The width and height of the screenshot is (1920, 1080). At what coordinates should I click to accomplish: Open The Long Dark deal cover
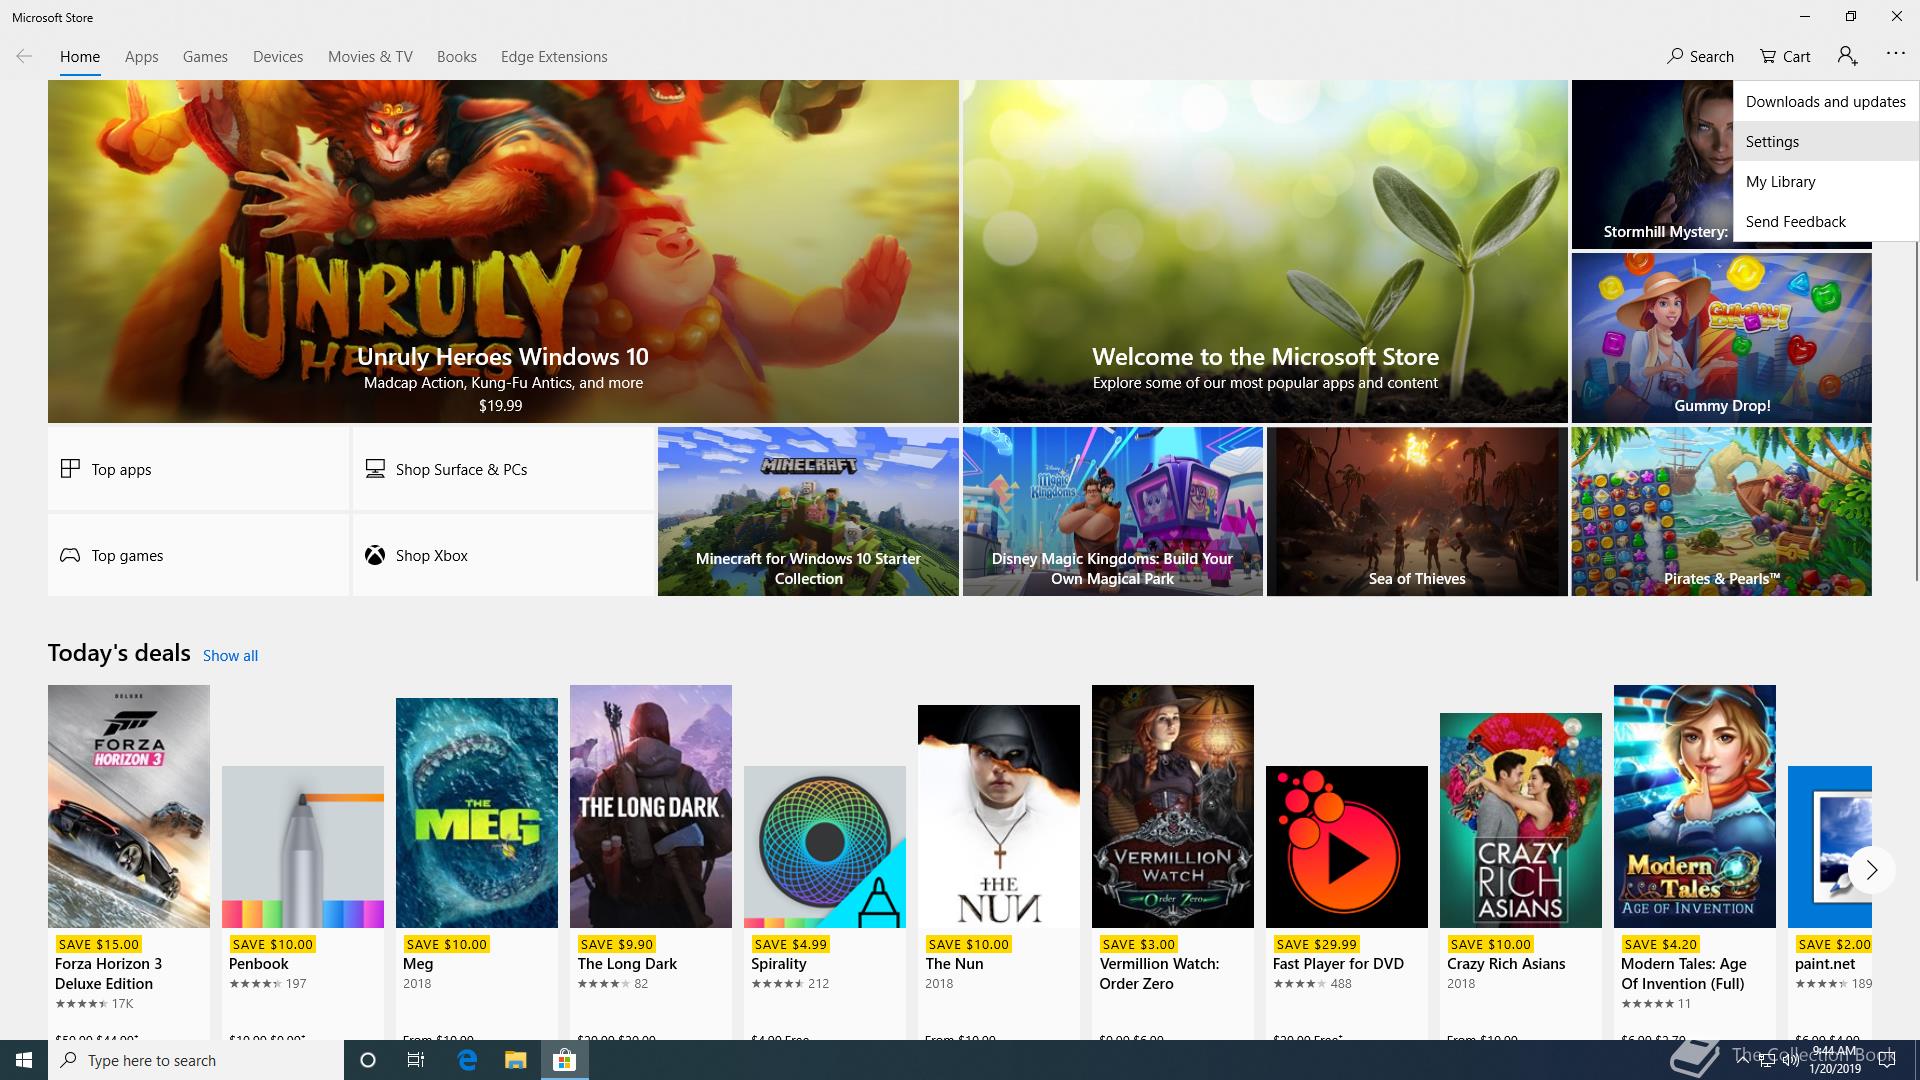click(651, 806)
